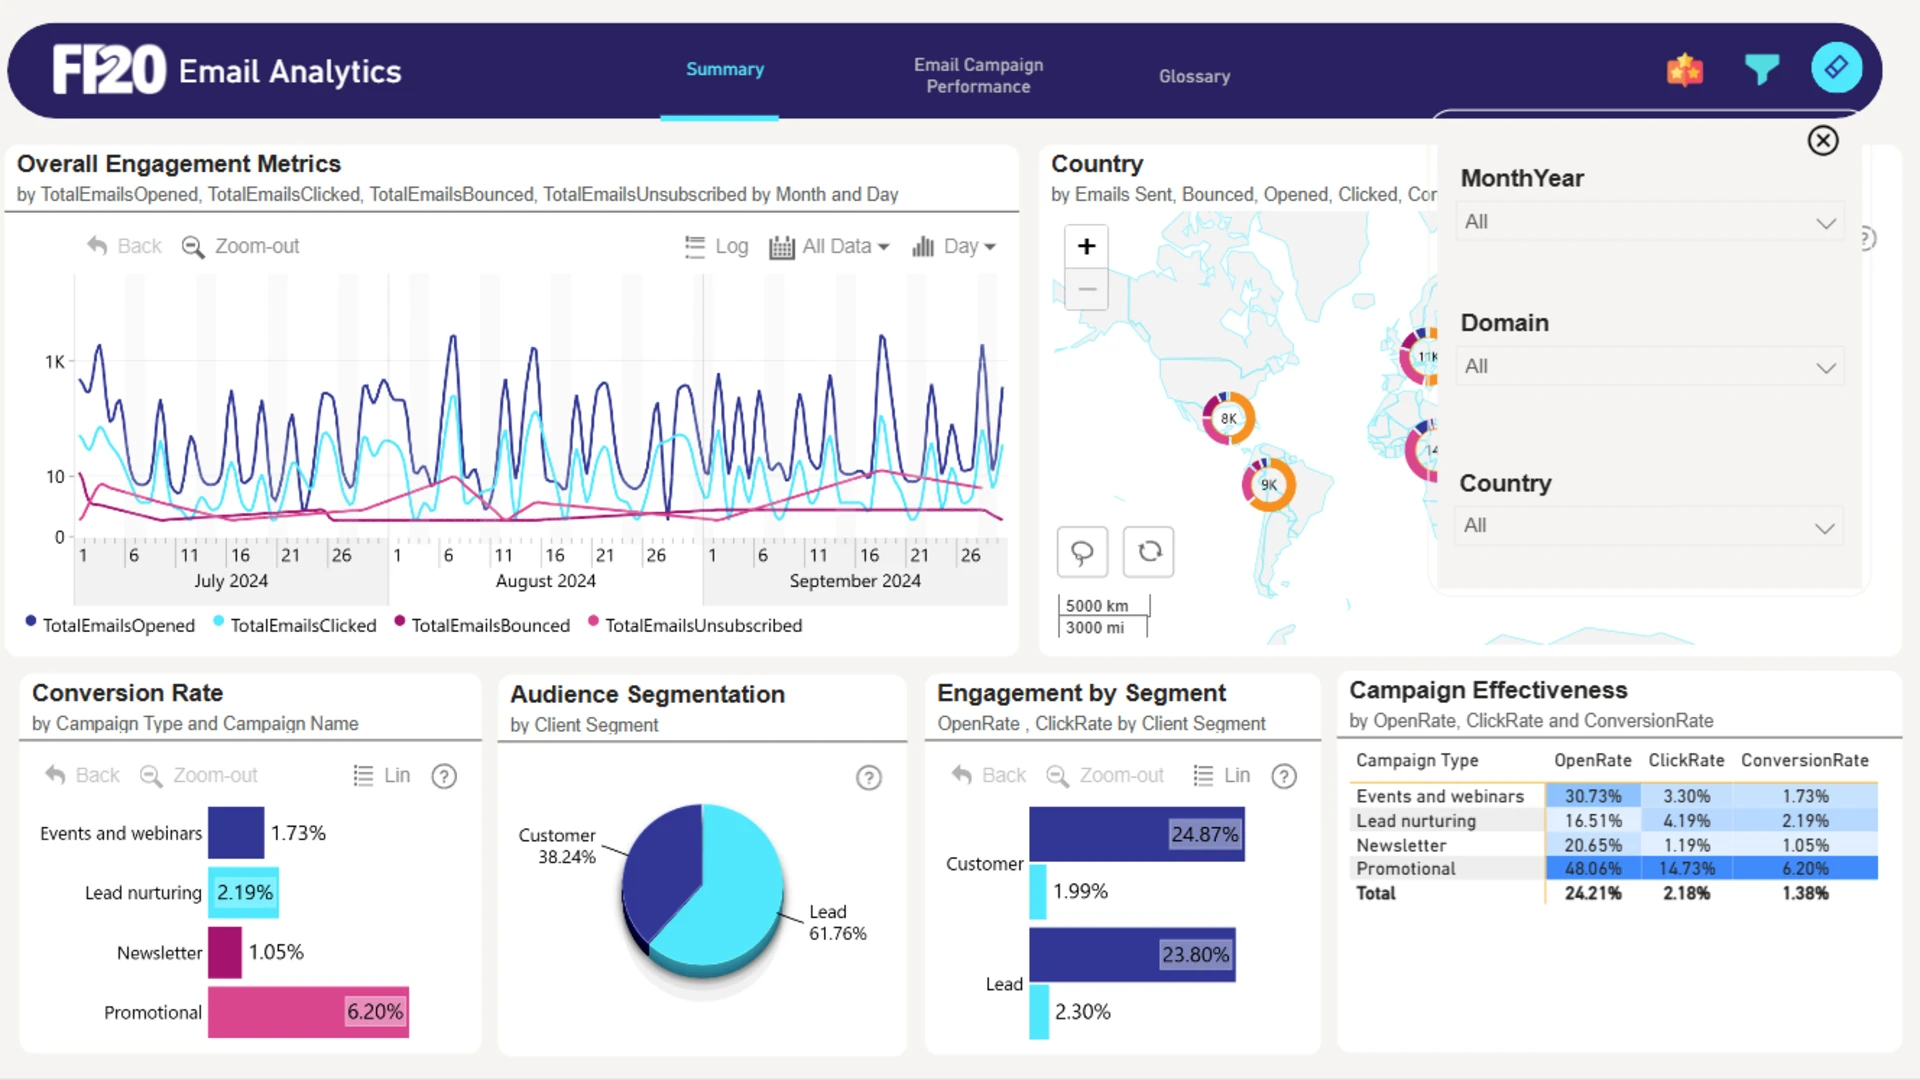Toggle Lin scale in Engagement by Segment
1920x1080 pixels.
1221,775
